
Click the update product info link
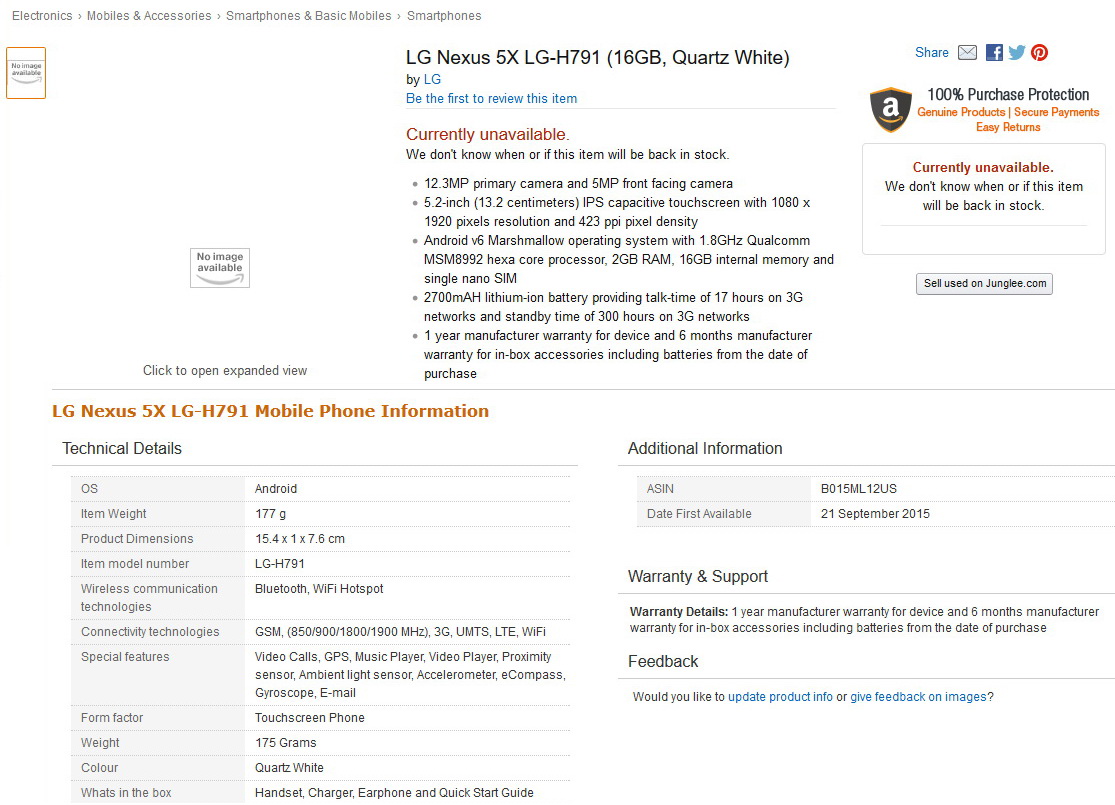pyautogui.click(x=780, y=697)
